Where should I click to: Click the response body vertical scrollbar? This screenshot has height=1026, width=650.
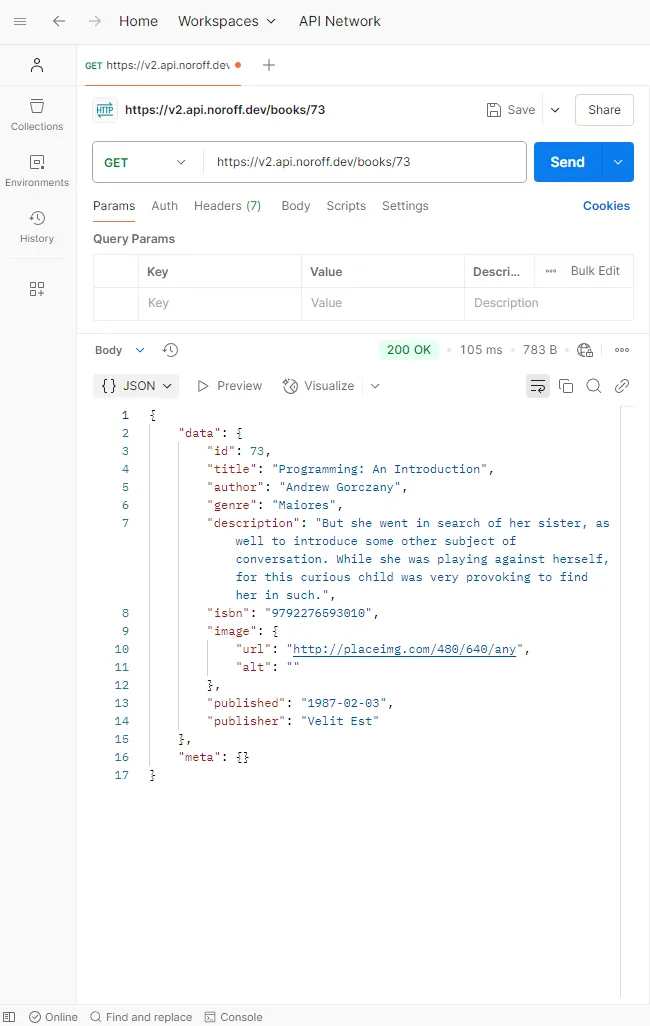click(621, 700)
